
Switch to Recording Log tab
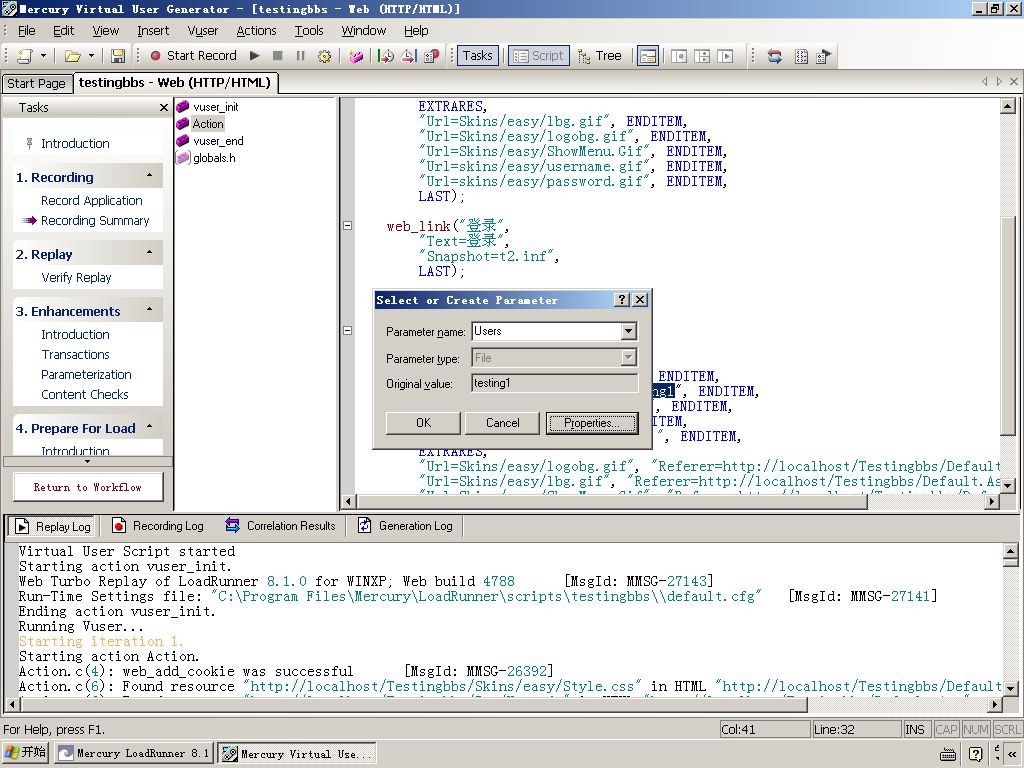click(158, 526)
